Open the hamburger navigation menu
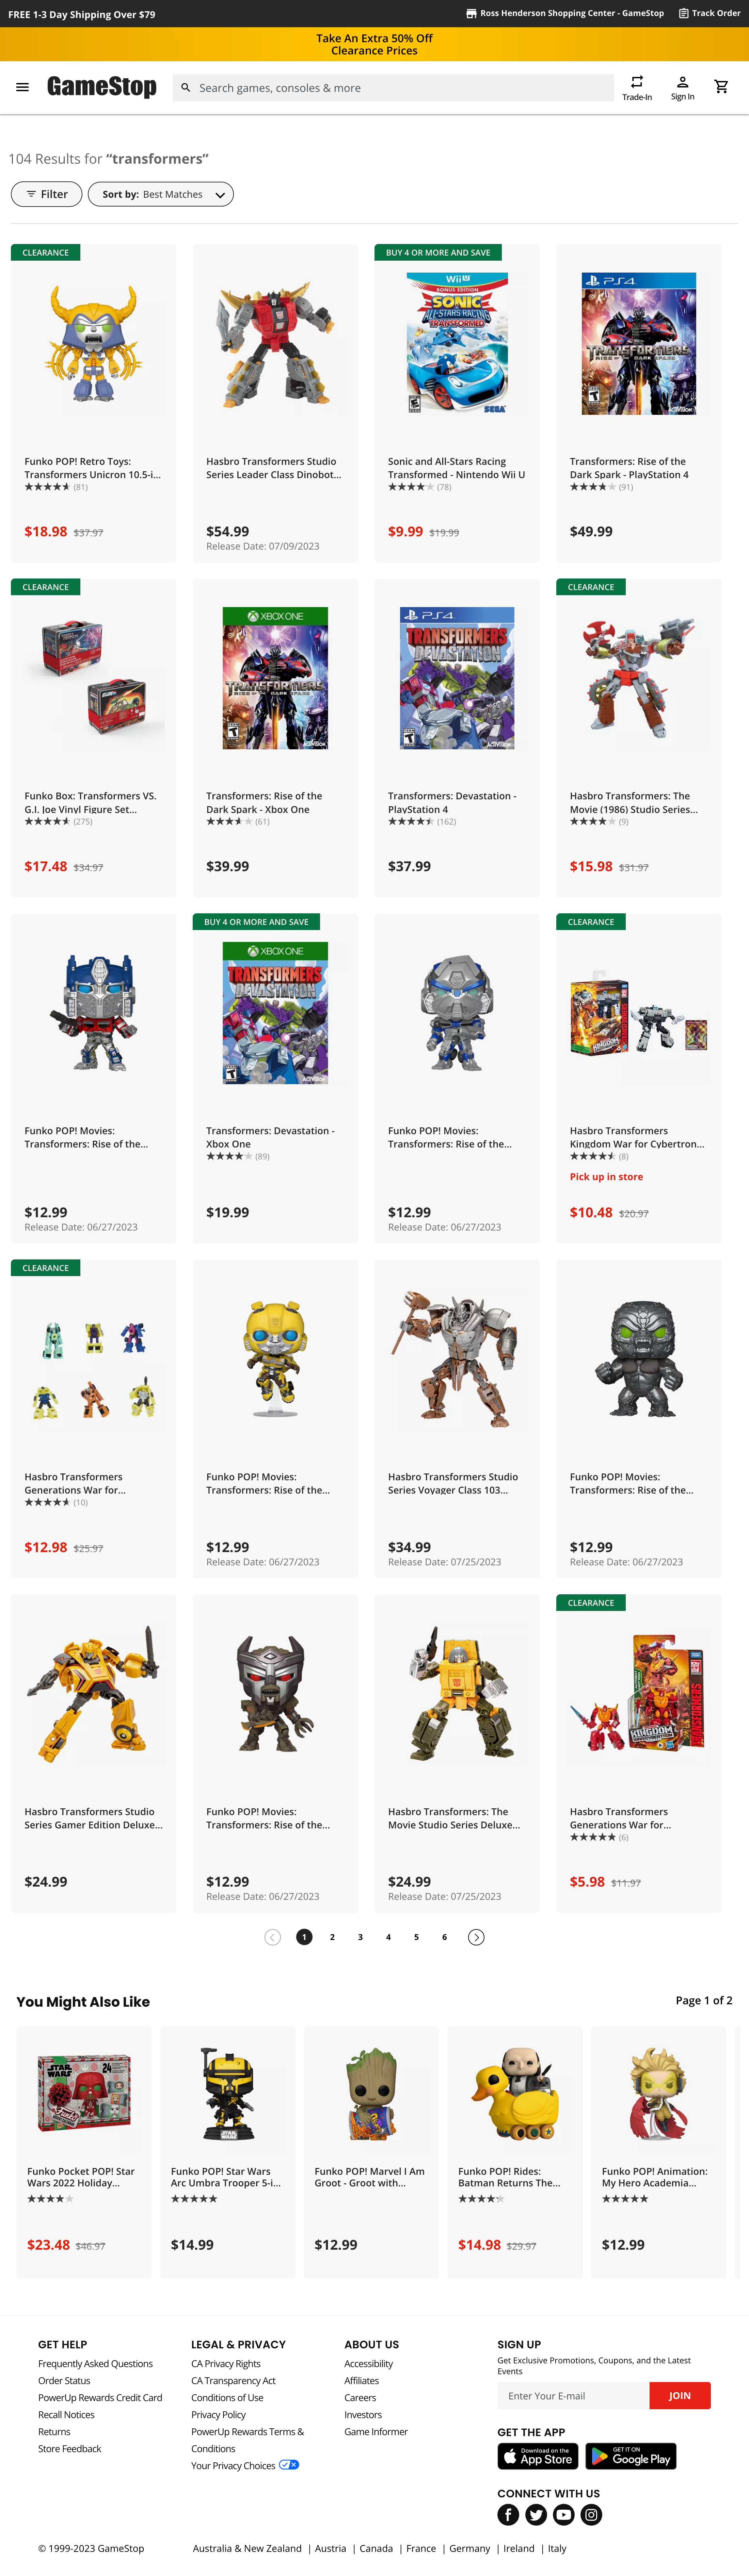 click(22, 87)
